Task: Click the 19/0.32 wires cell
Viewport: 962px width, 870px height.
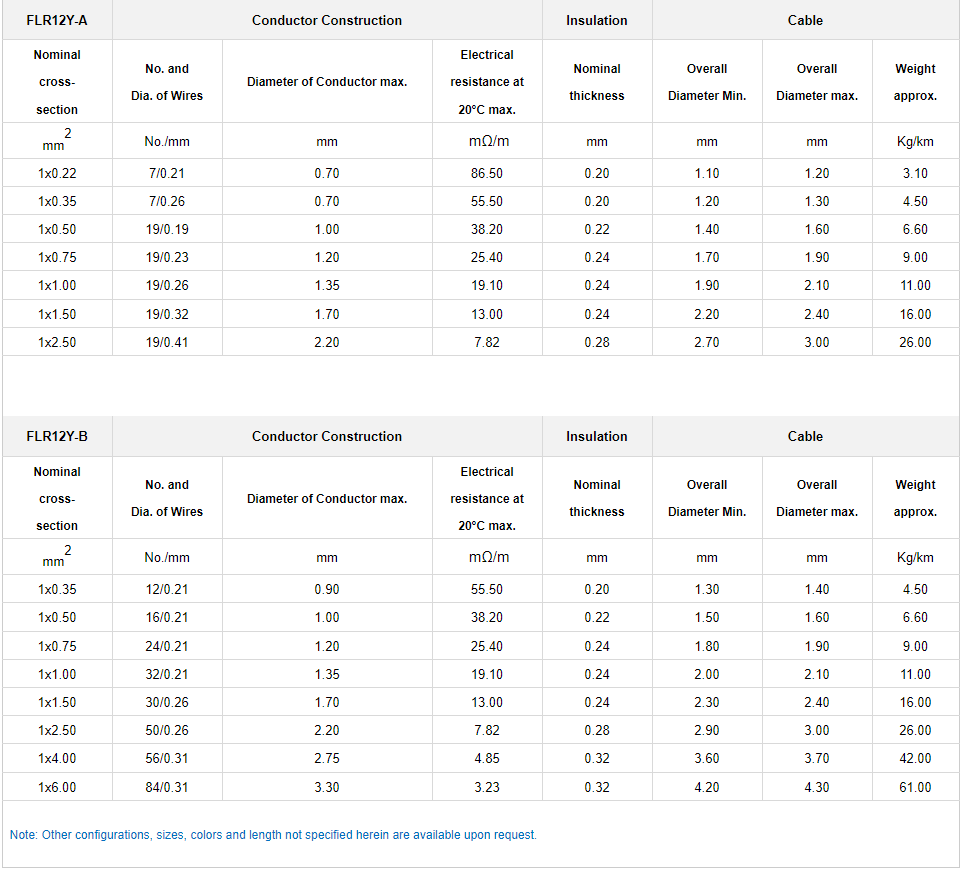Action: [x=166, y=314]
